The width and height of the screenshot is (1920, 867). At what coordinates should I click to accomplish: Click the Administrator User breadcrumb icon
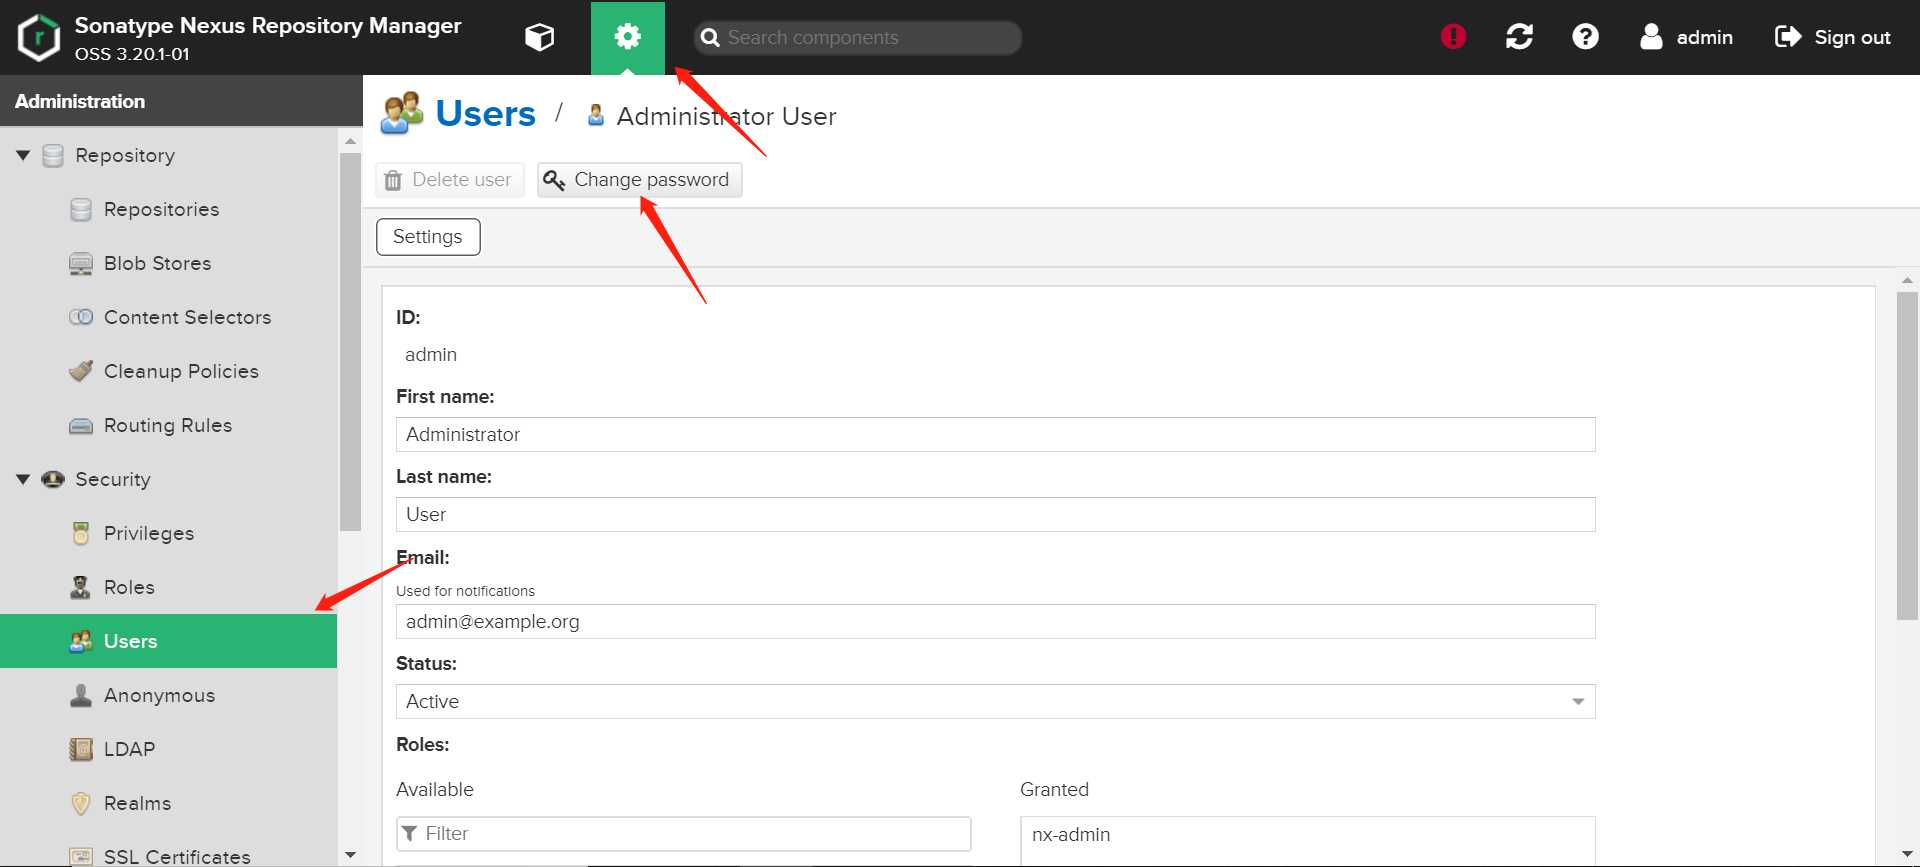pos(596,115)
